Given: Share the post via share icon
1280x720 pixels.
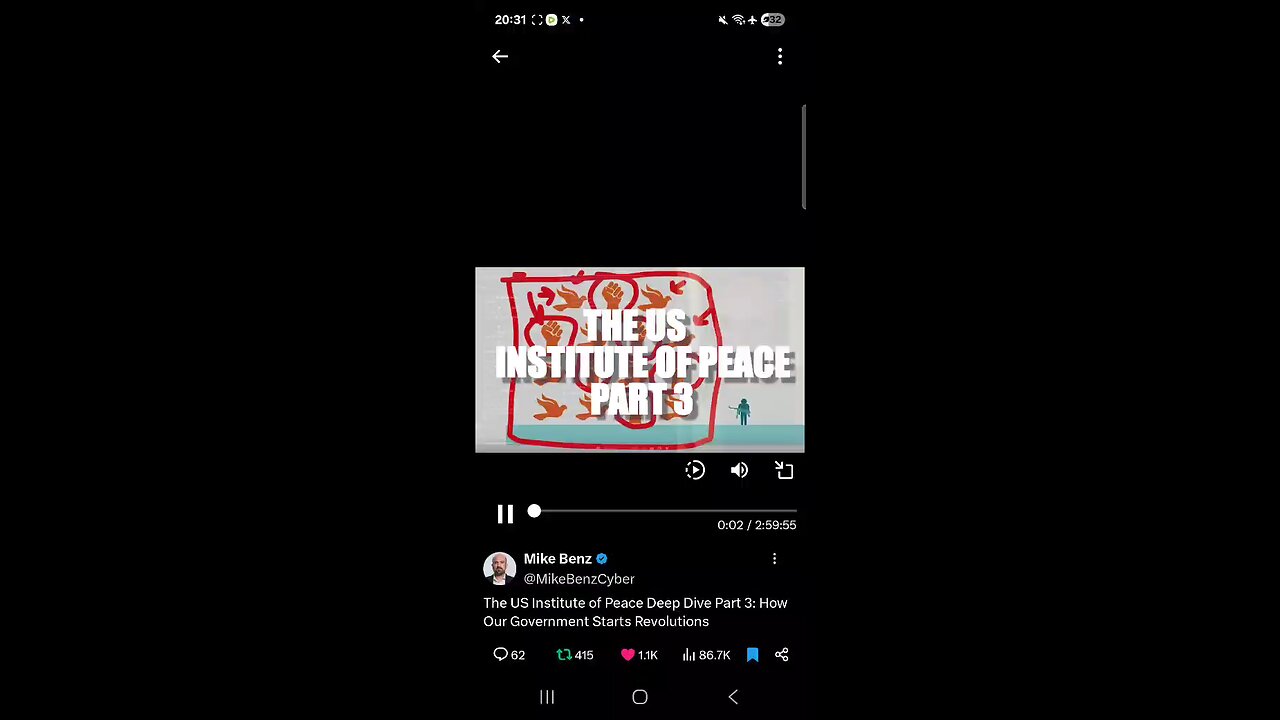Looking at the screenshot, I should (x=782, y=655).
